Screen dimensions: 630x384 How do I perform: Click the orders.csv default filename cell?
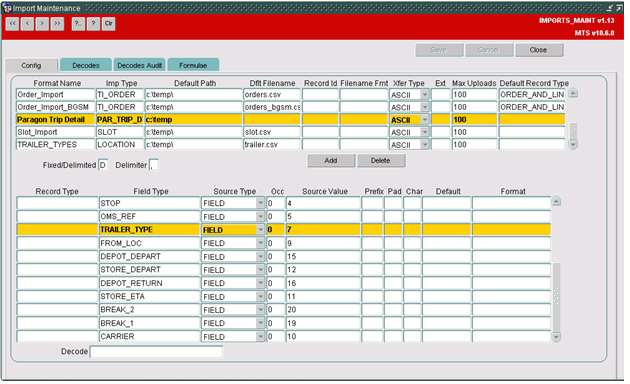(x=272, y=94)
